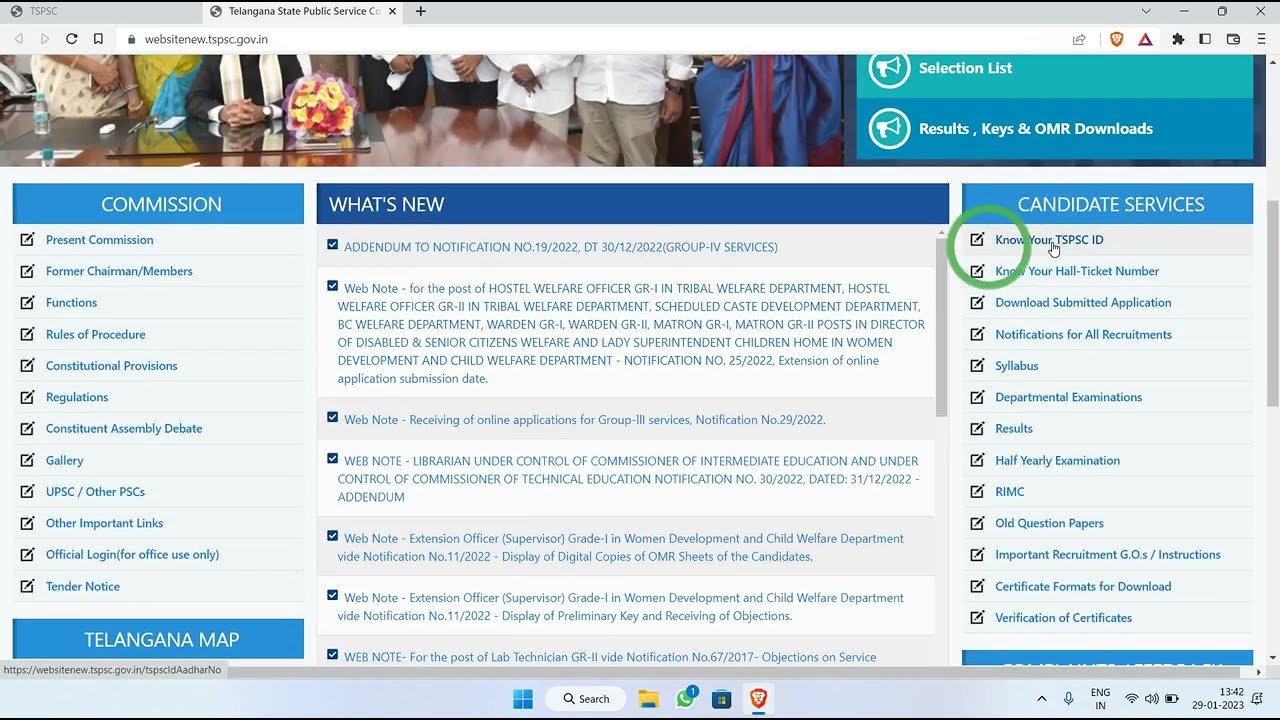Open Important Recruitment G.O.s / Instructions link

[x=1107, y=554]
